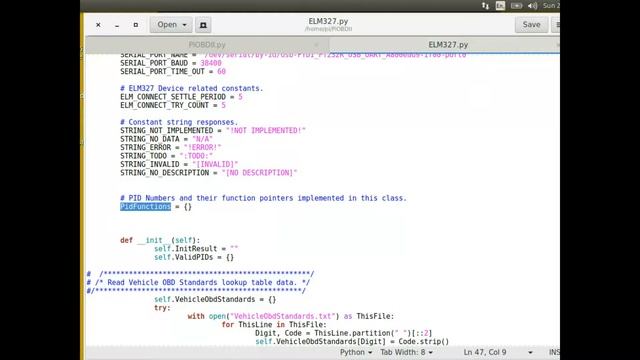The image size is (640, 360).
Task: Click the self.ValidPIDs = {} line
Action: click(x=194, y=258)
